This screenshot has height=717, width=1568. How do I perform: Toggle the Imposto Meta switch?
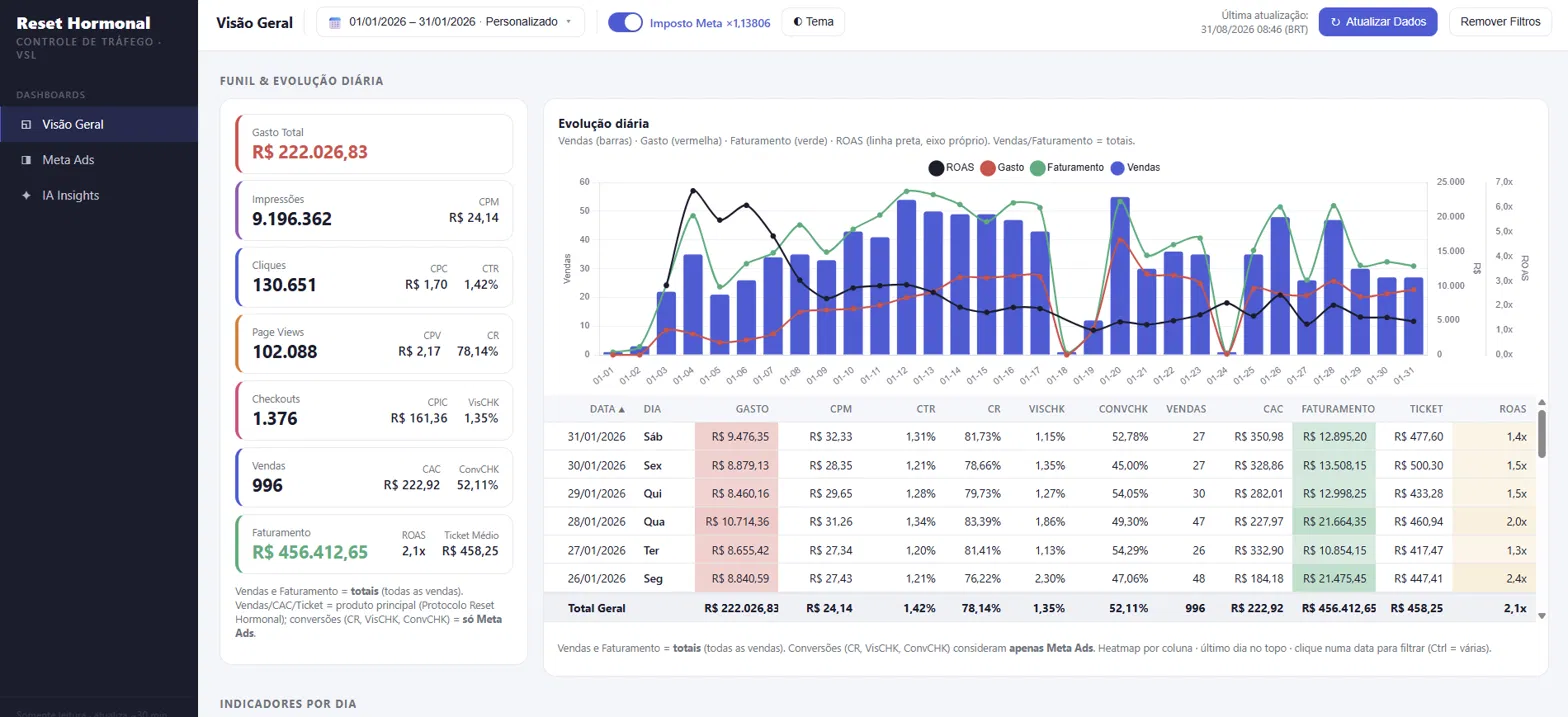(625, 22)
